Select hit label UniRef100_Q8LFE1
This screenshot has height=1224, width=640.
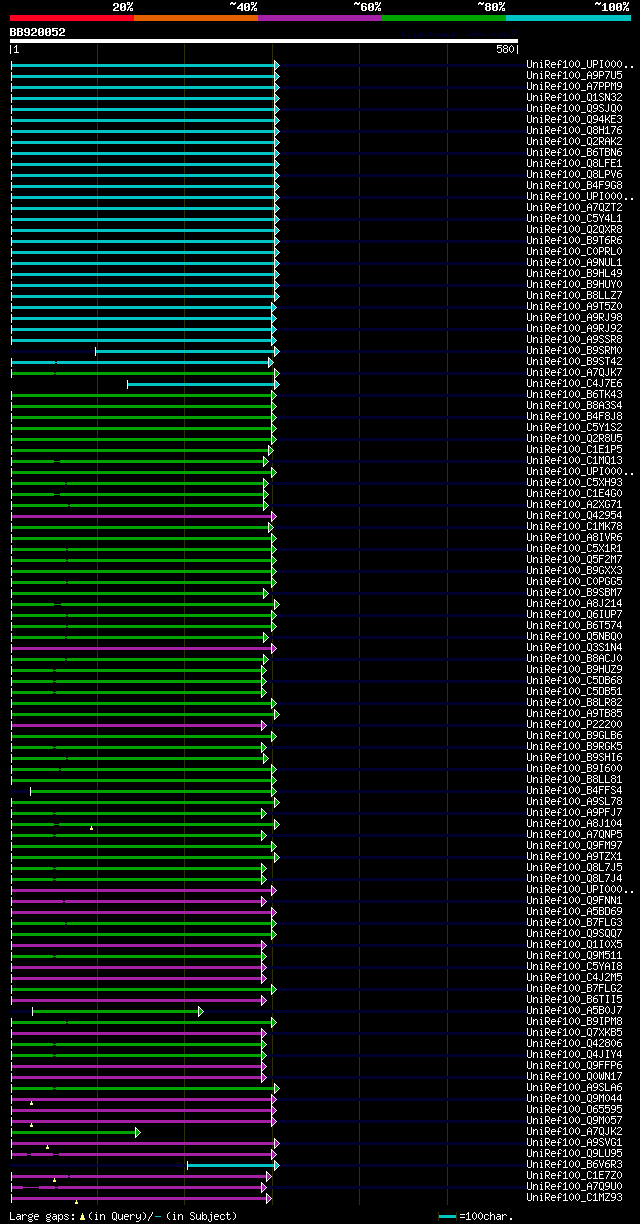574,163
